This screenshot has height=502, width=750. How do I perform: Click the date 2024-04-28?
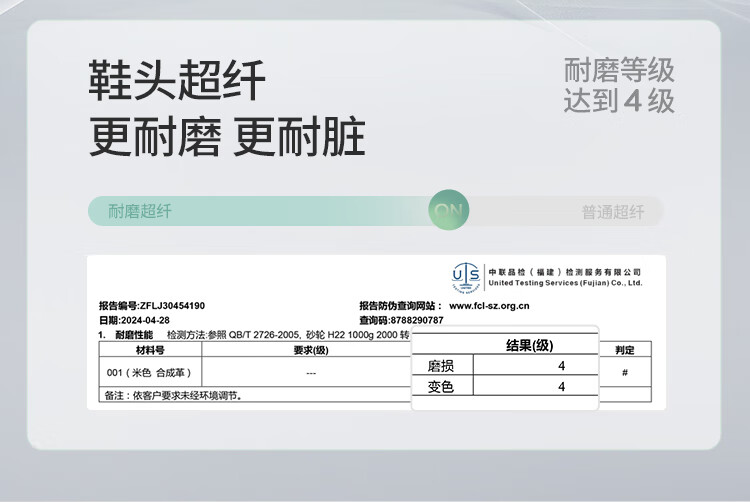[x=145, y=320]
